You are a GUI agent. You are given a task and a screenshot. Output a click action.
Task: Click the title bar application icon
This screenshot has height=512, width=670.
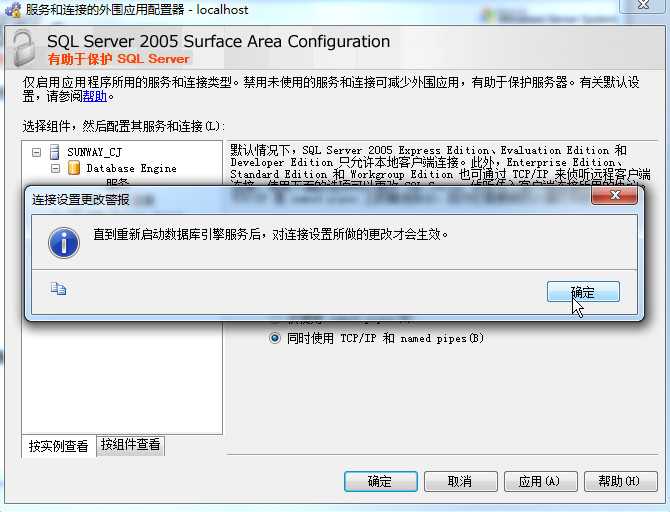coord(13,9)
